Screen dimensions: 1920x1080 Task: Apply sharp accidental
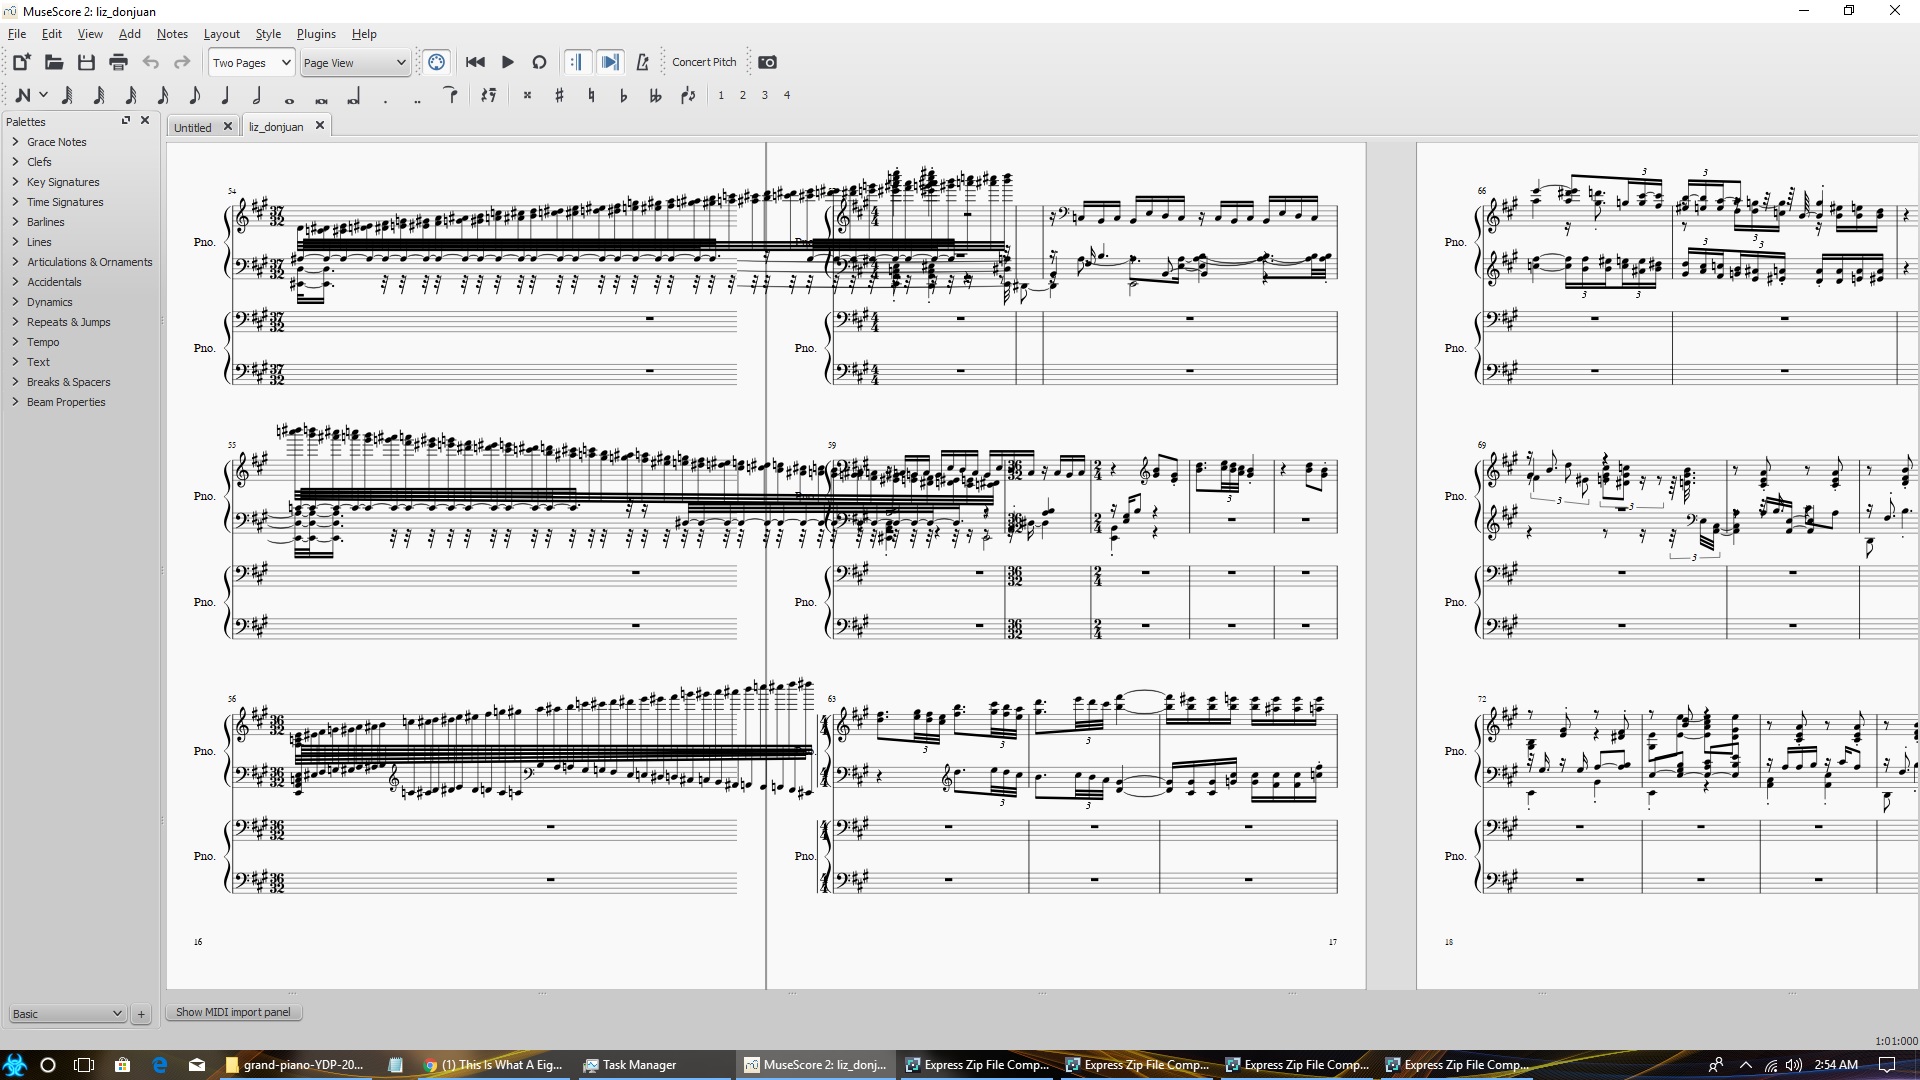[x=559, y=95]
